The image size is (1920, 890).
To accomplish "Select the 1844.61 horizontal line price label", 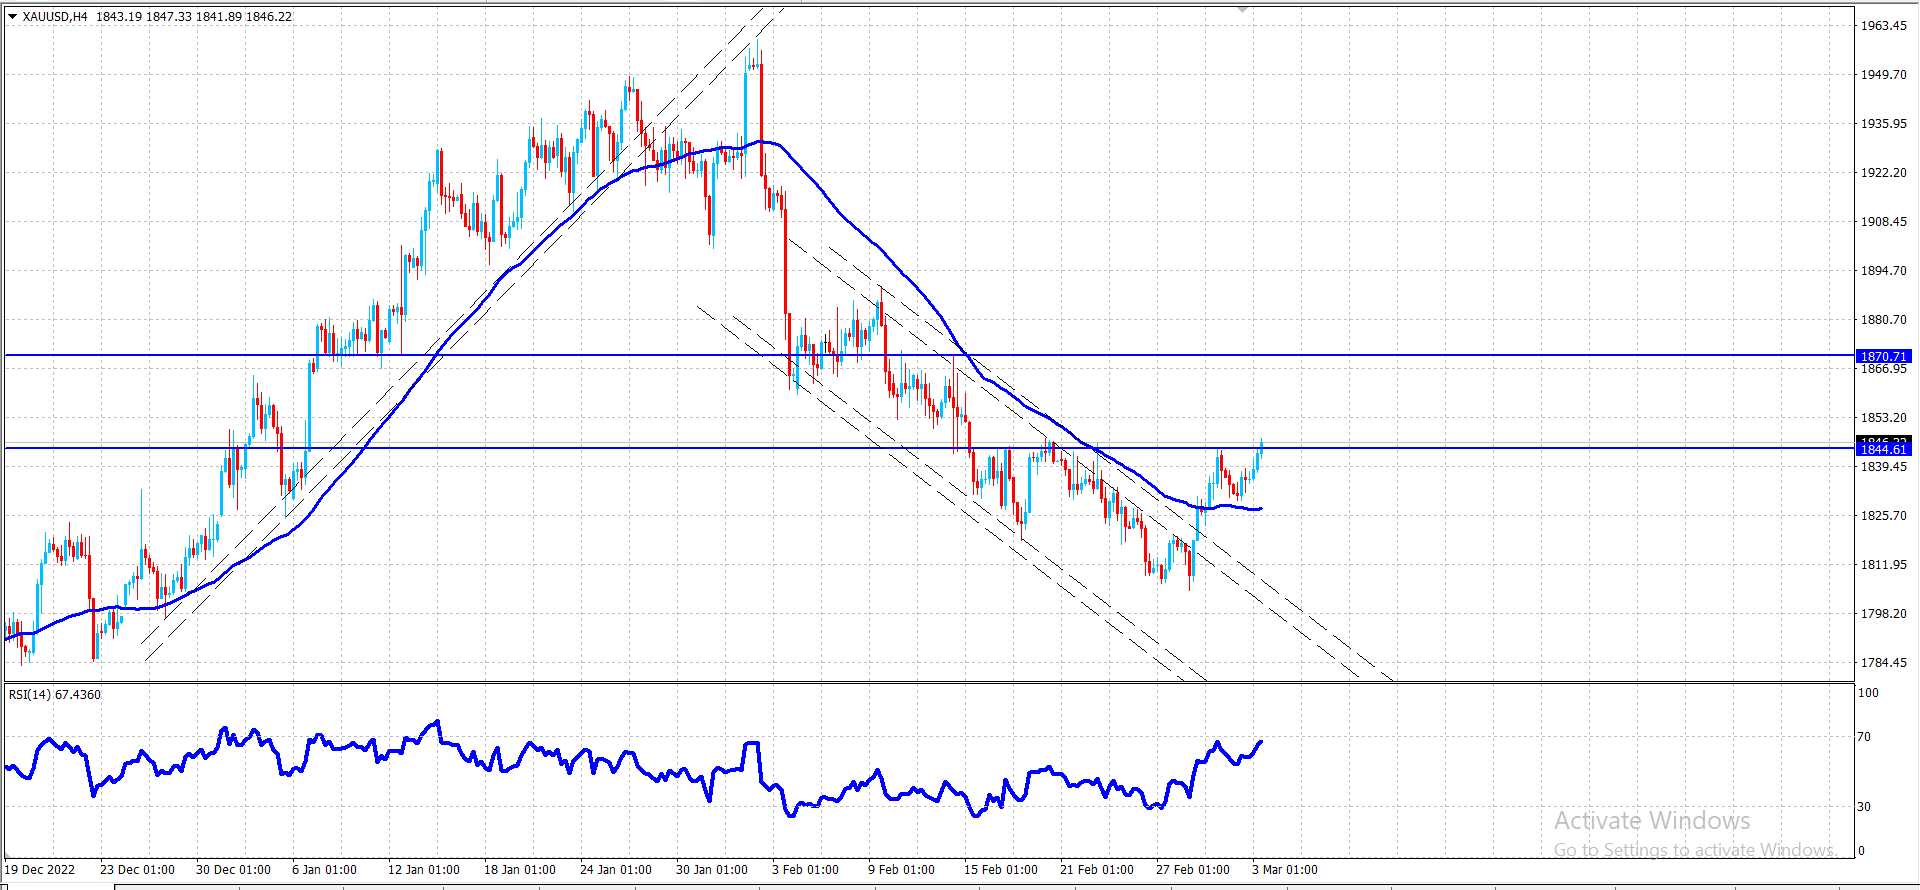I will [x=1884, y=450].
